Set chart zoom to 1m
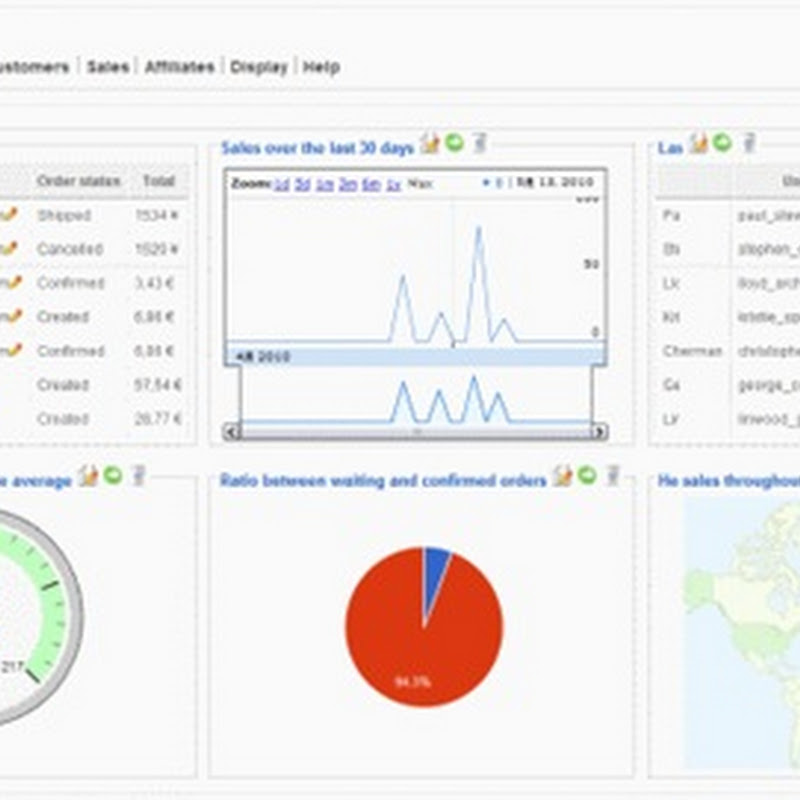800x800 pixels. pos(324,184)
